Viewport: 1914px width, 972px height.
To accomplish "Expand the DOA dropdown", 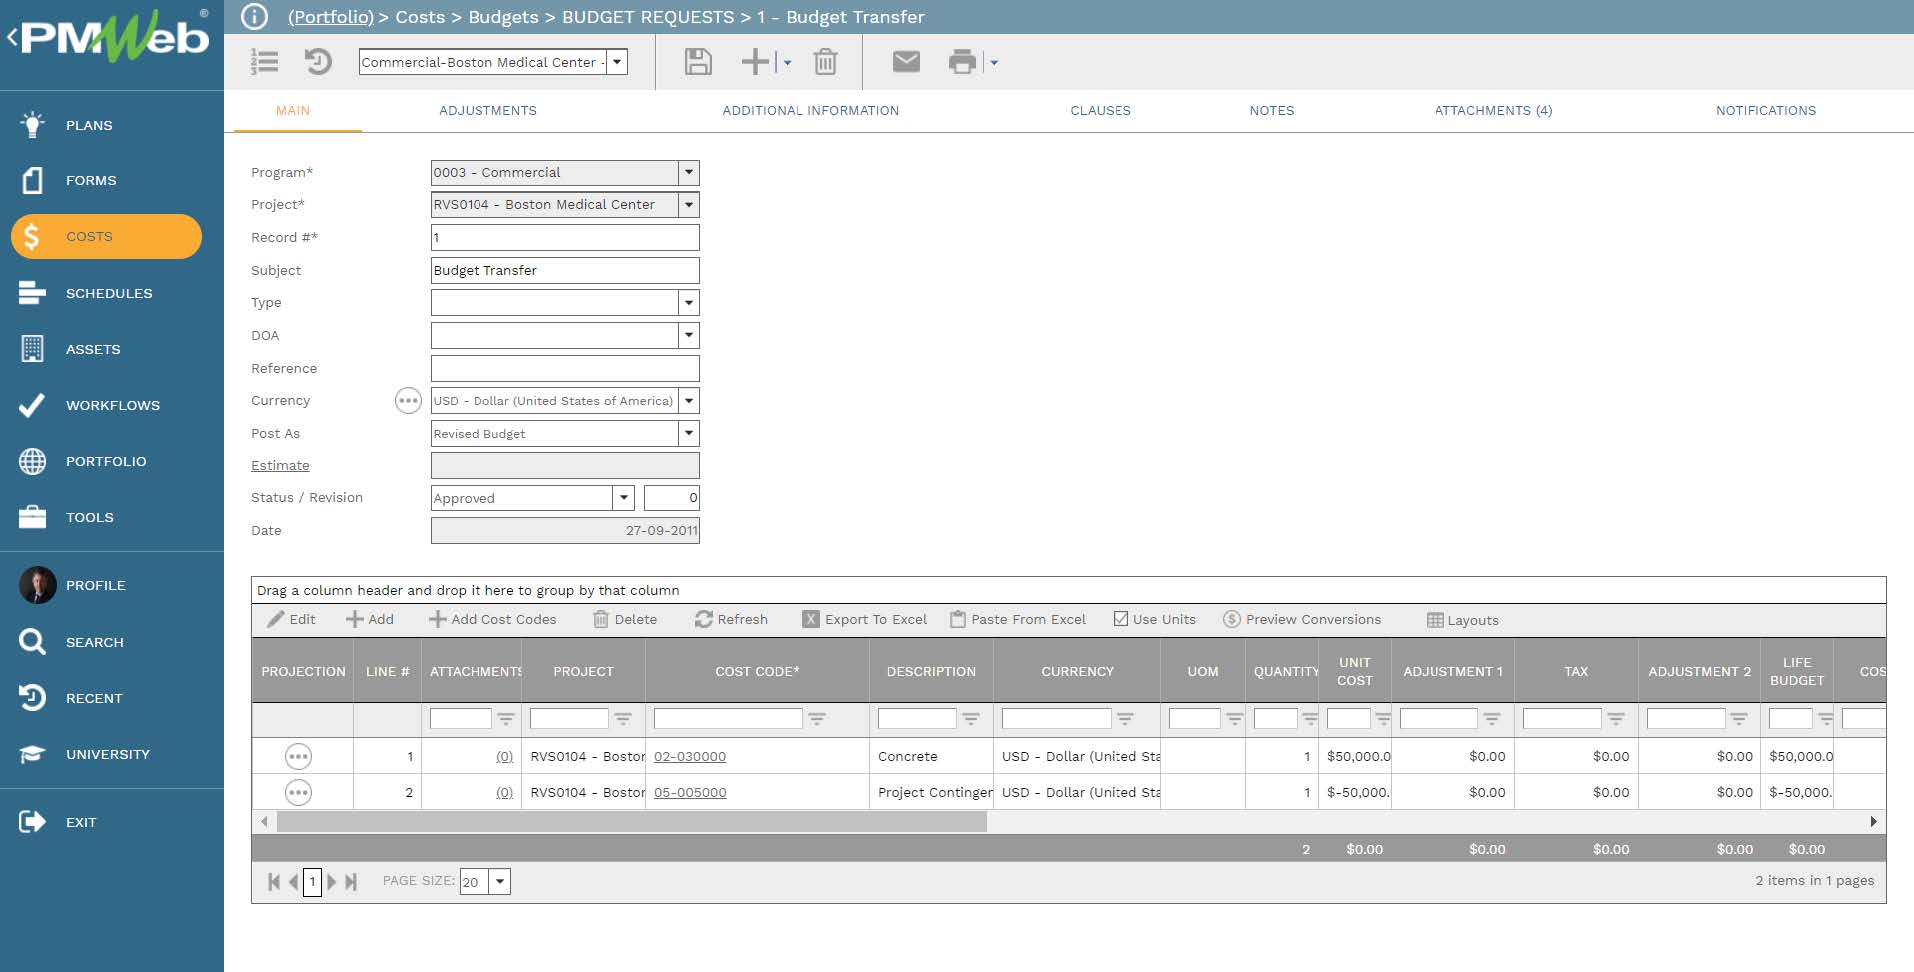I will tap(688, 335).
